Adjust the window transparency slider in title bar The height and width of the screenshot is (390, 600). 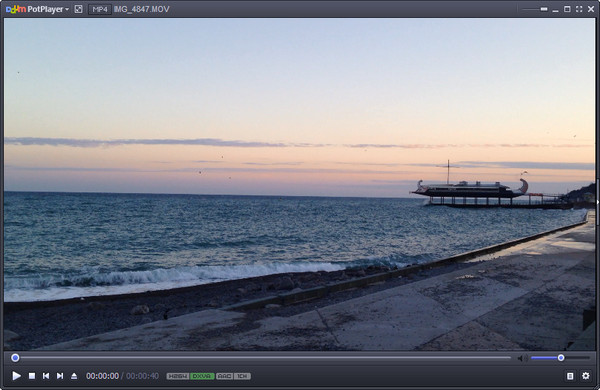point(535,9)
